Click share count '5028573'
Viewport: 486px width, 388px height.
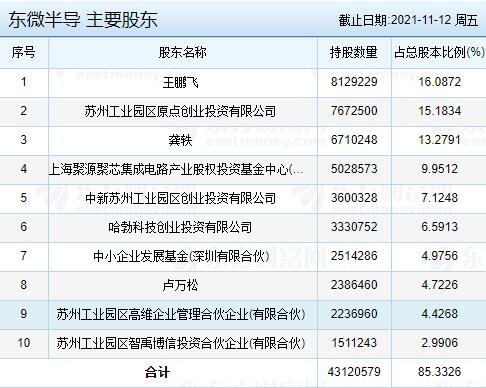point(354,169)
